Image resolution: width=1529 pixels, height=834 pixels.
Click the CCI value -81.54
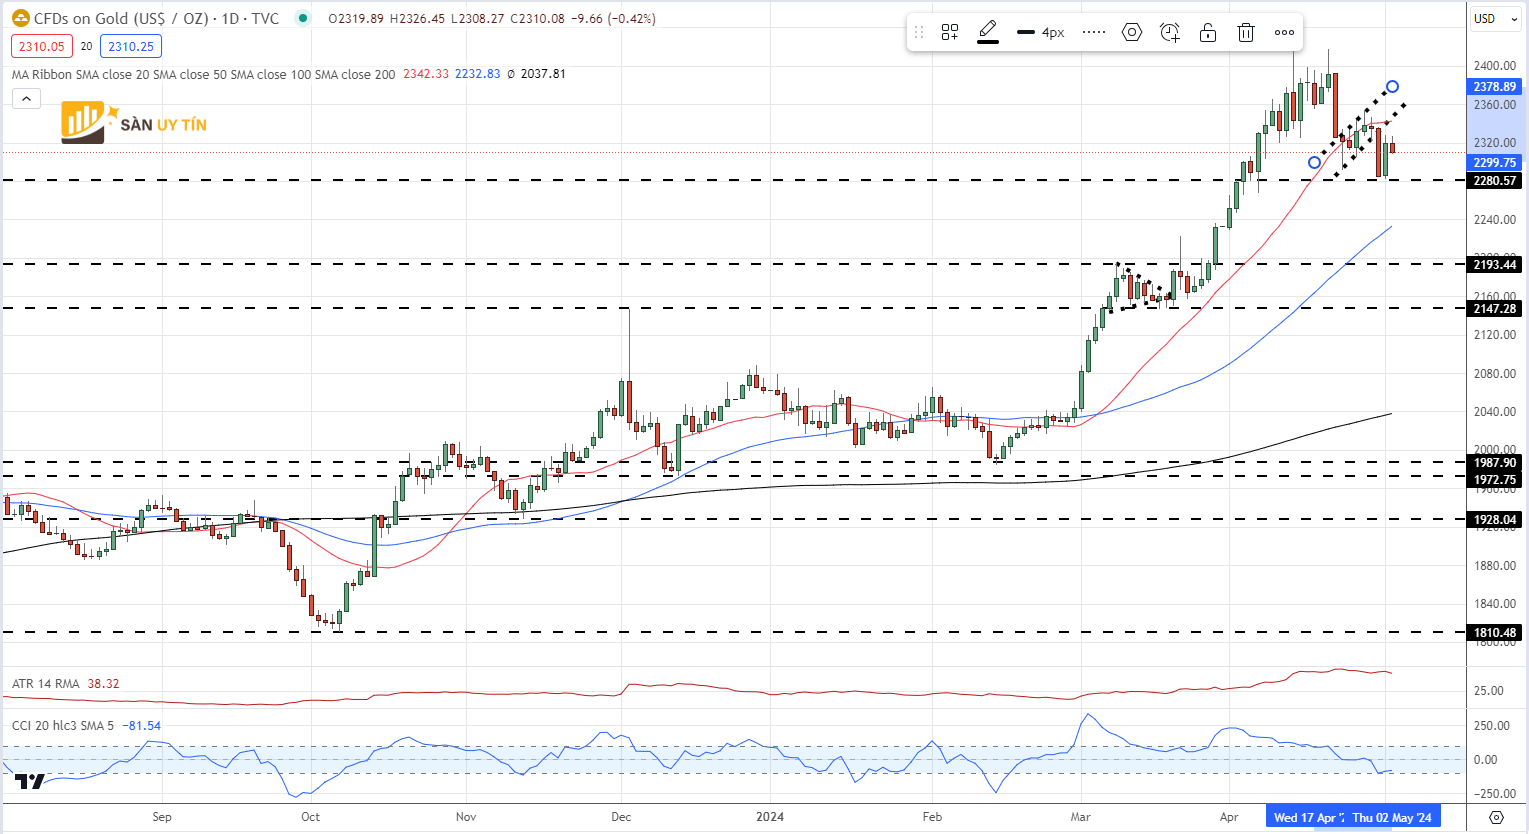[x=141, y=726]
